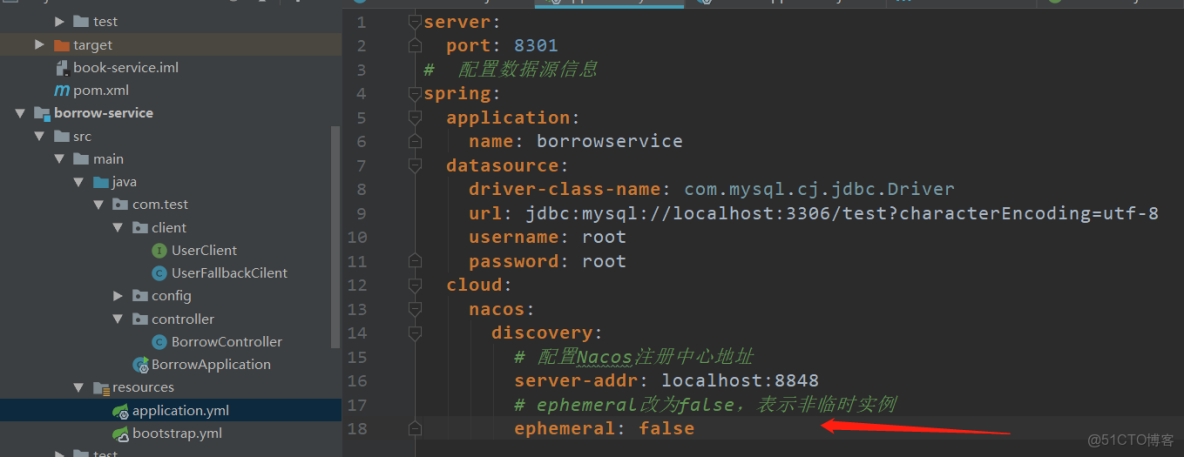
Task: Click the Maven pom.xml file icon
Action: coord(62,91)
